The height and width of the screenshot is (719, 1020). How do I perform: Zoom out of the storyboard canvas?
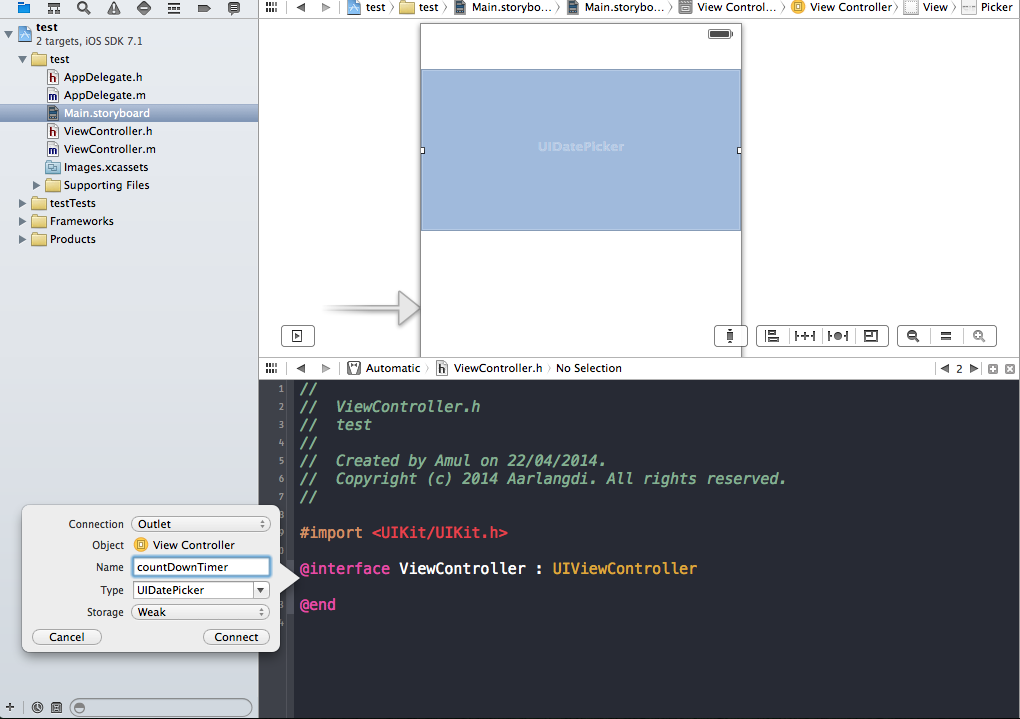point(912,335)
